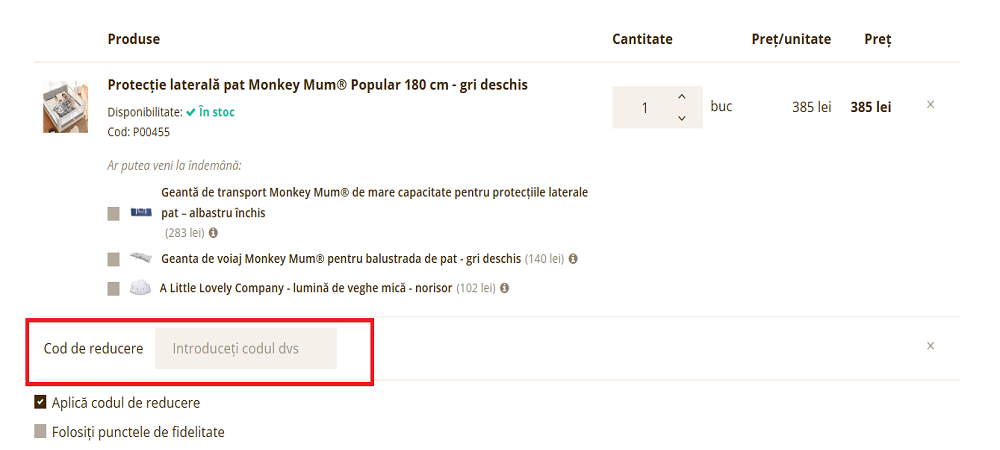Check the Geanta de voiaj add-on

(x=114, y=259)
